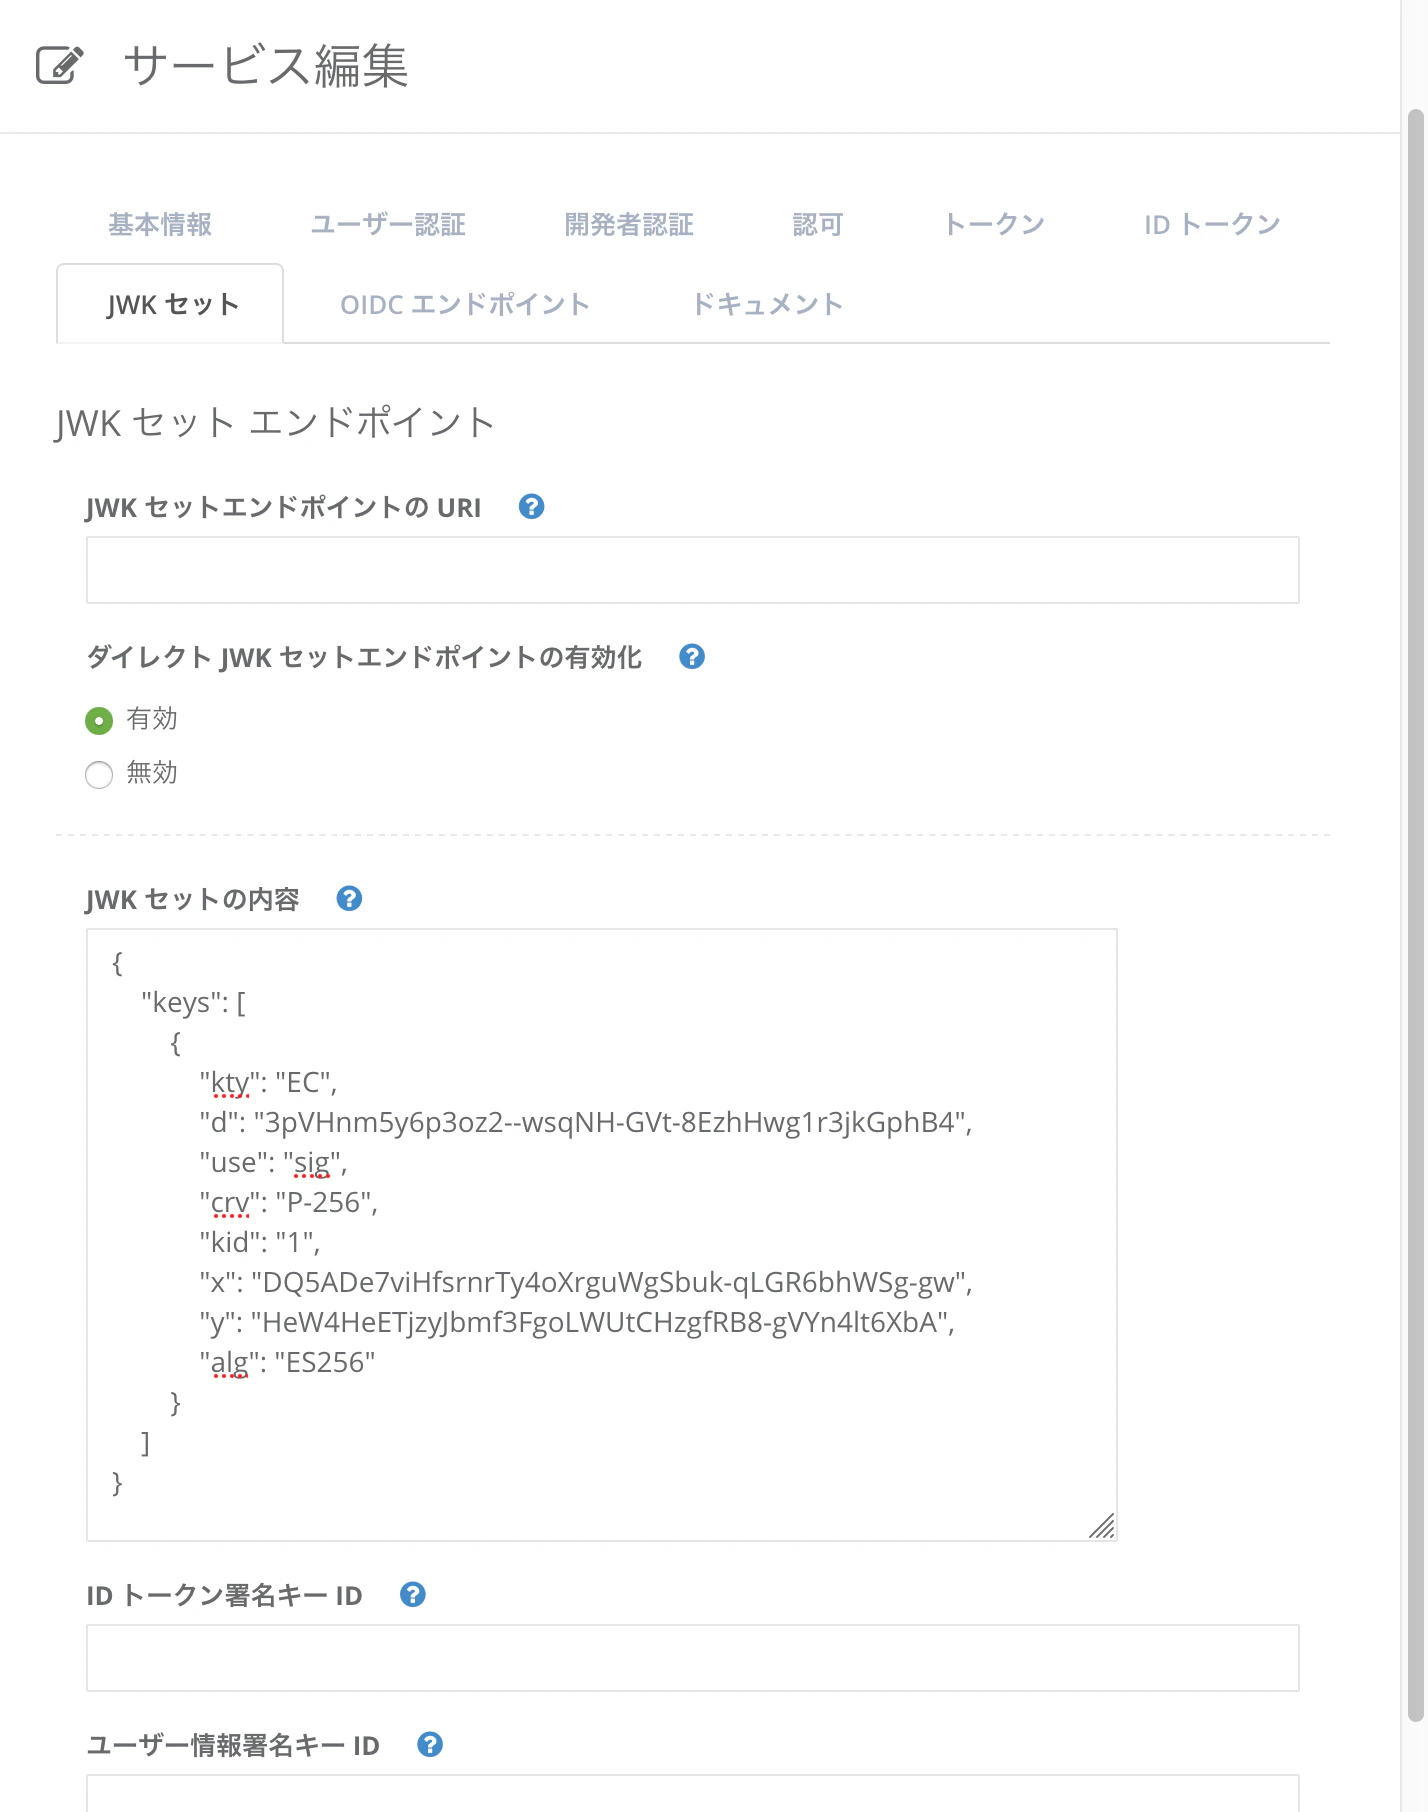1428x1812 pixels.
Task: Select the active JWK セット tab
Action: [169, 304]
